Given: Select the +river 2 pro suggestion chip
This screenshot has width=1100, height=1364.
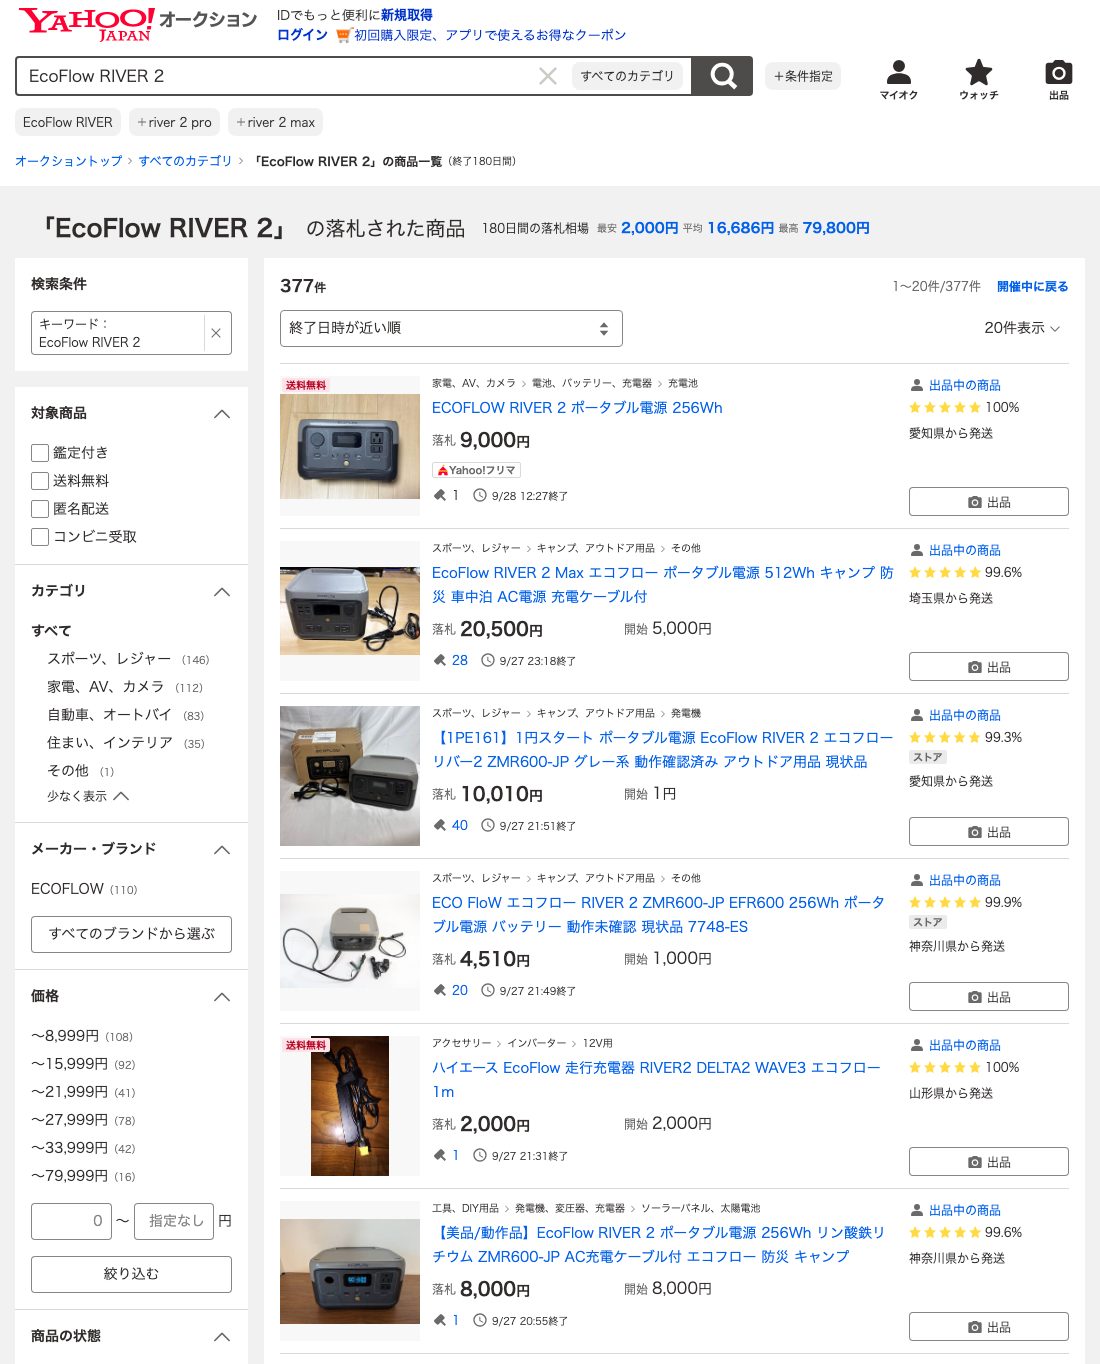Looking at the screenshot, I should pyautogui.click(x=175, y=122).
